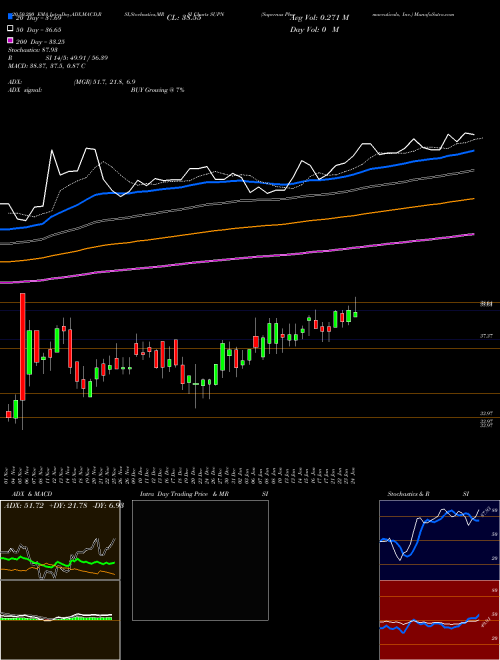Click the latest green candlestick on chart
The width and height of the screenshot is (500, 660).
pos(355,314)
